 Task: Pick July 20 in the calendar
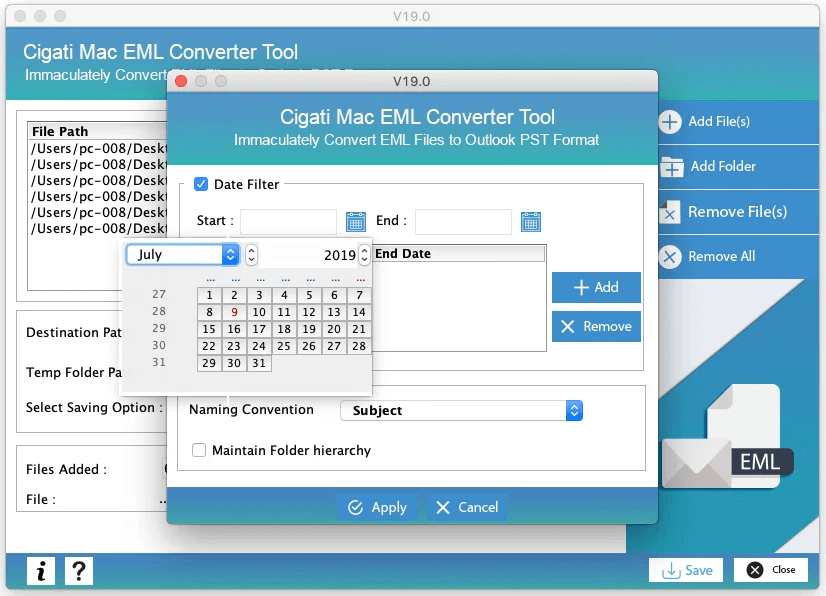[x=334, y=329]
